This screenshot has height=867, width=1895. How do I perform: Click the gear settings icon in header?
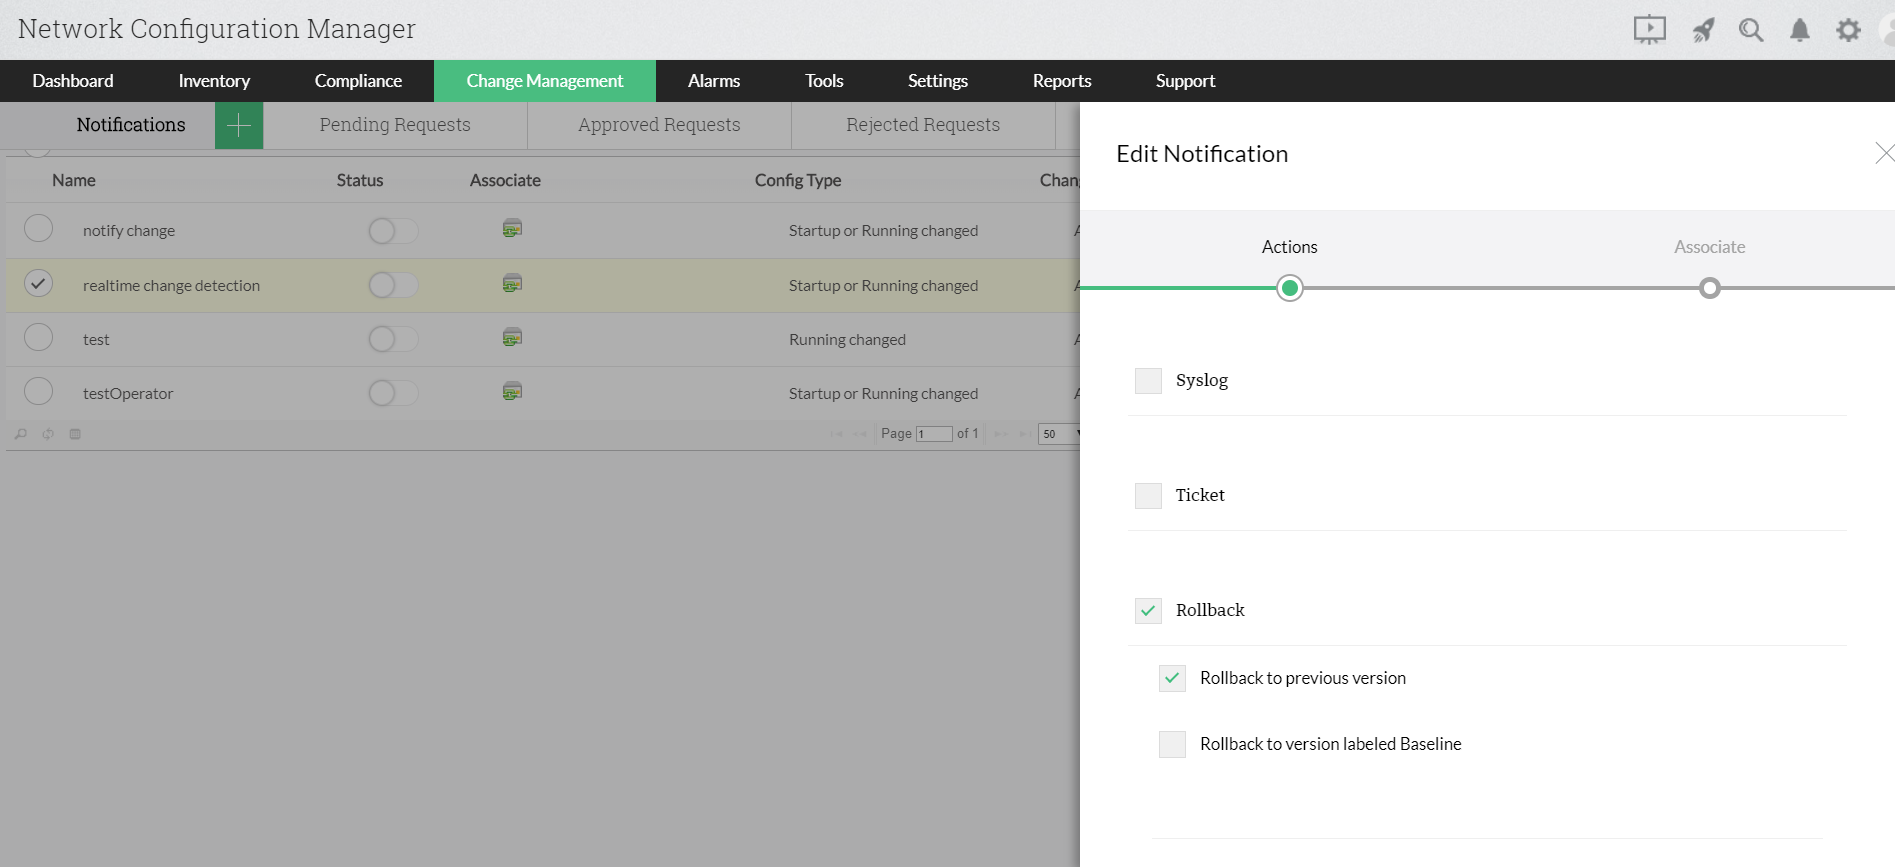(x=1848, y=30)
